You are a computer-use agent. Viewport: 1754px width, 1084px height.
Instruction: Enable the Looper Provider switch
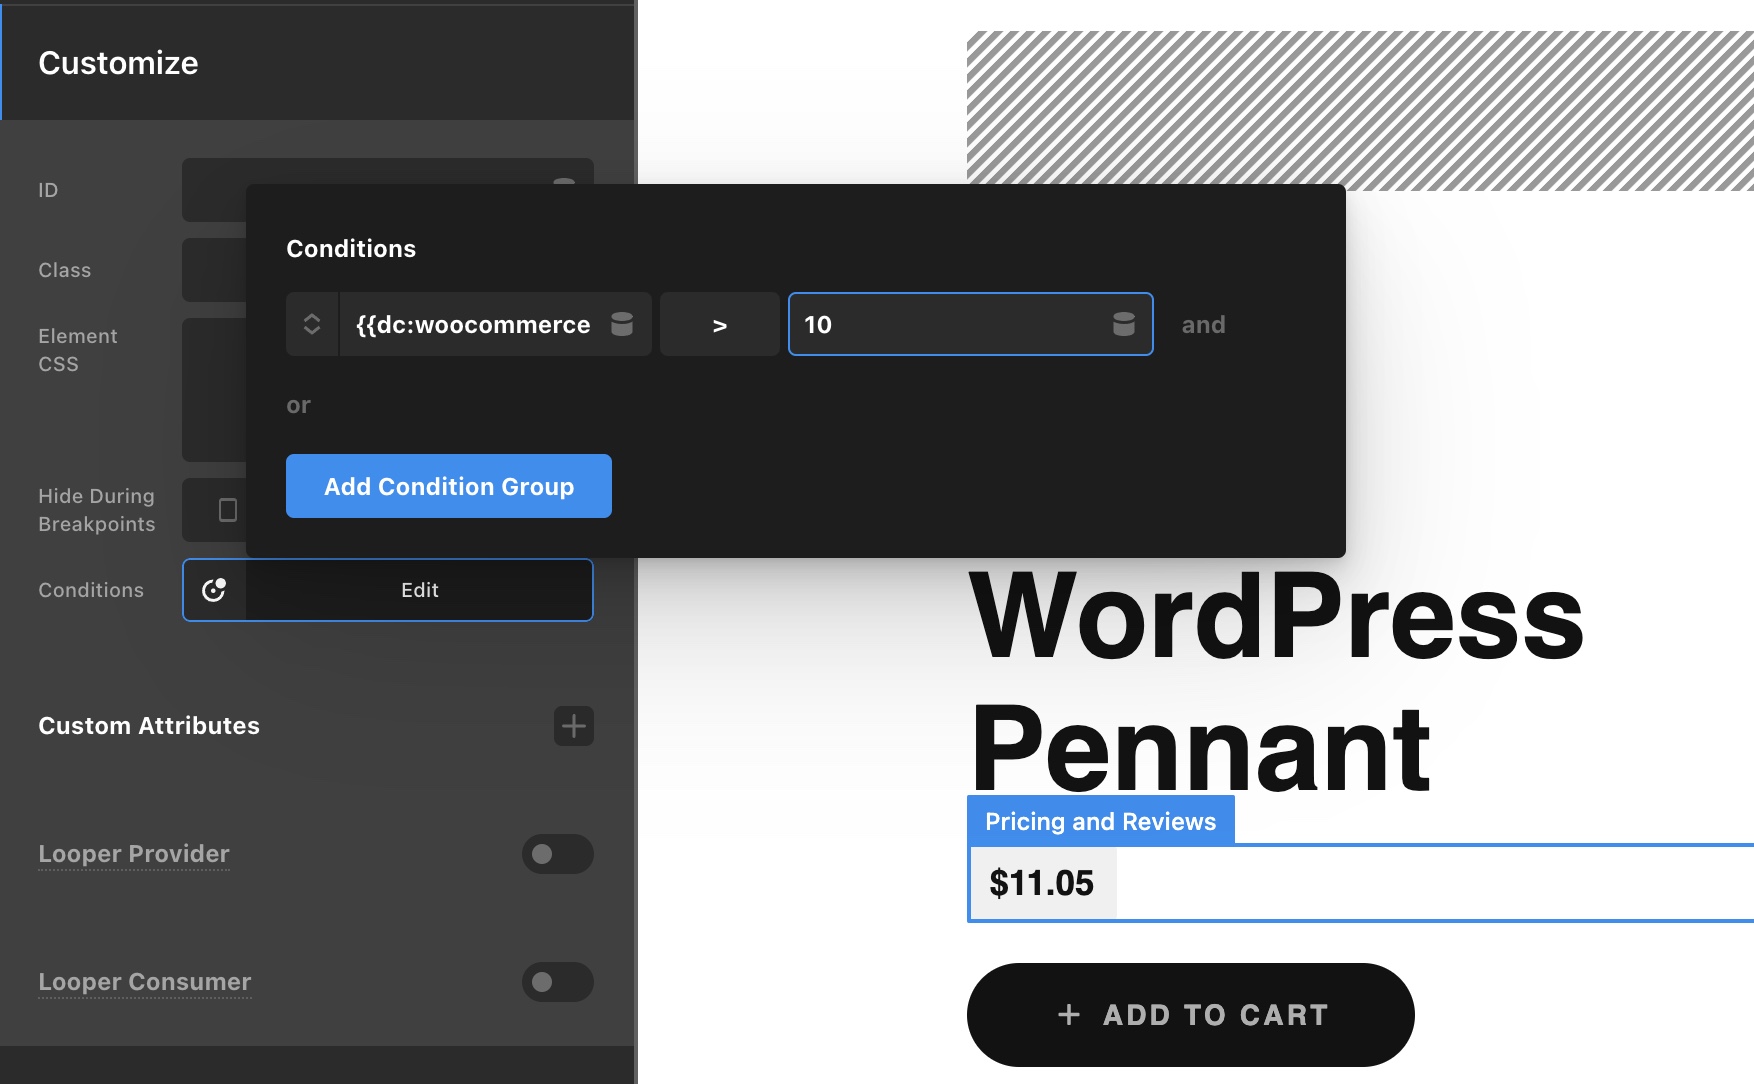(x=558, y=854)
